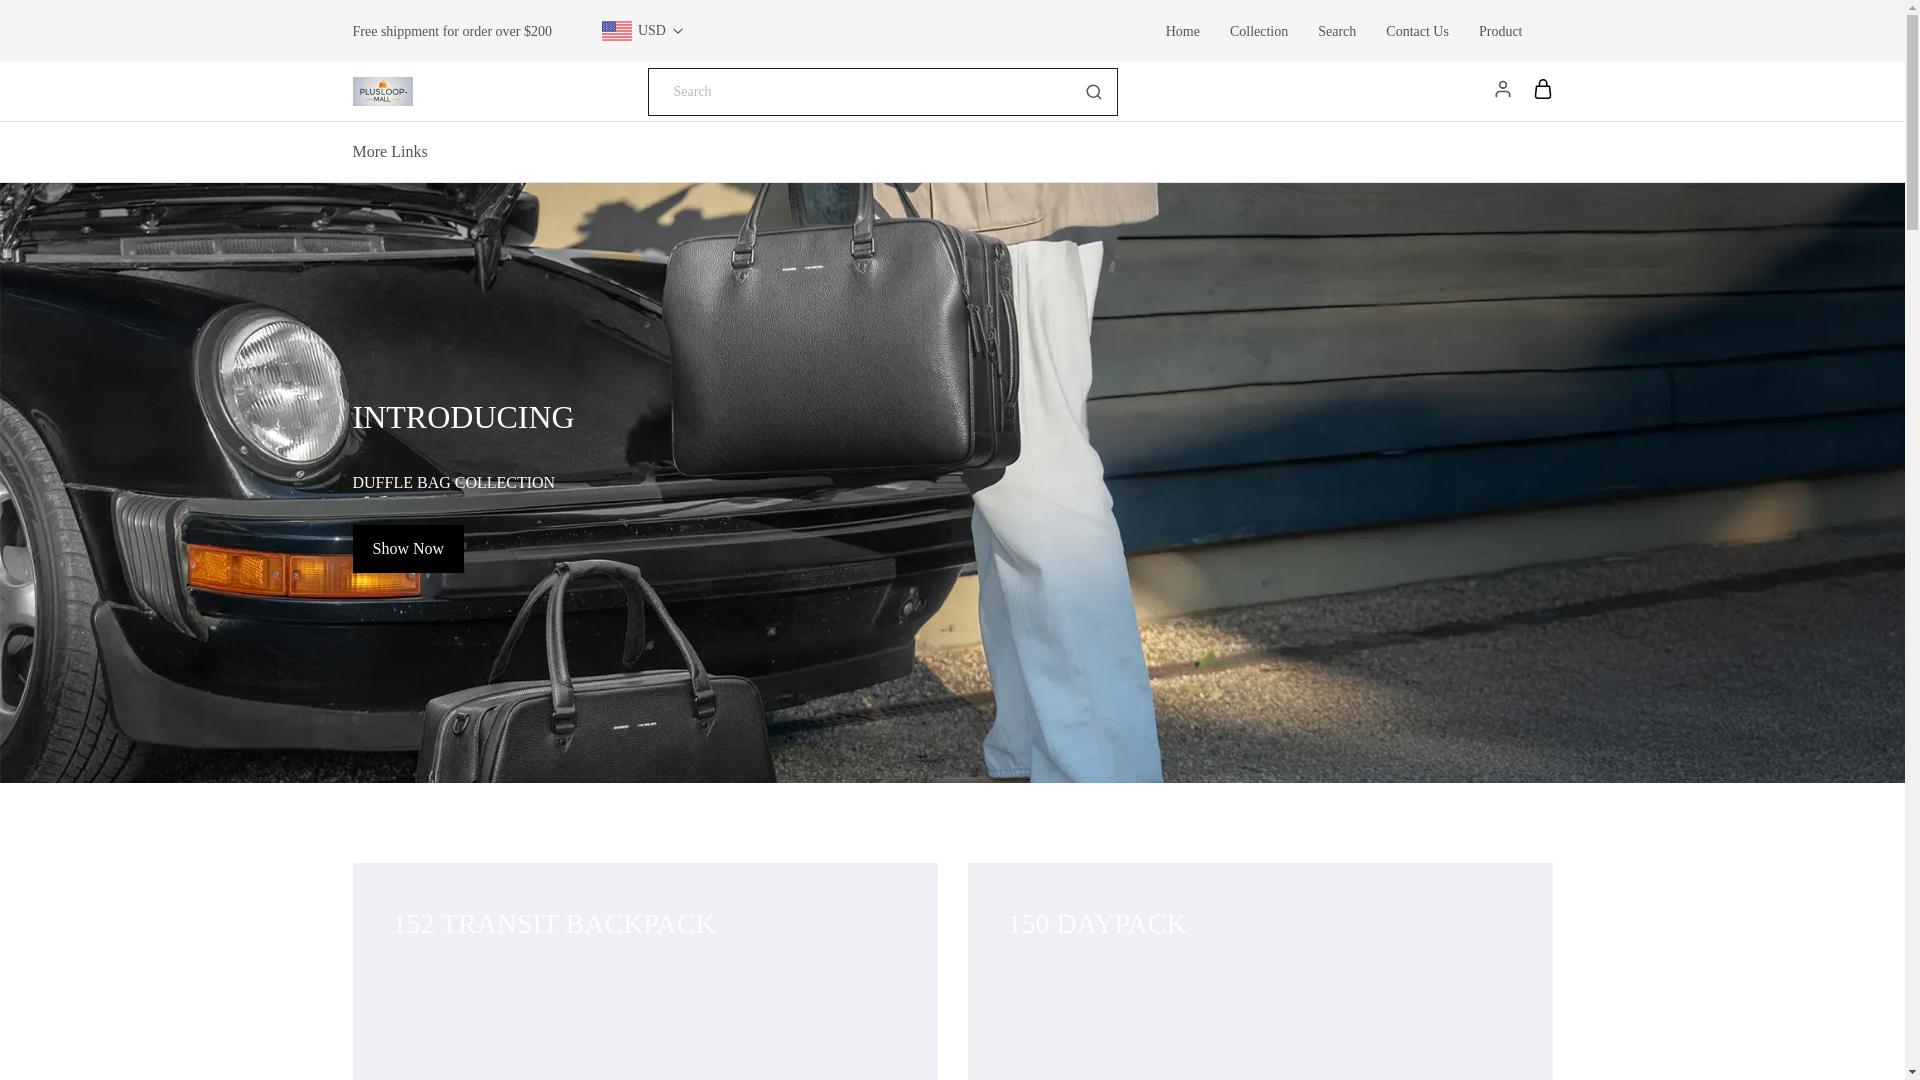This screenshot has width=1920, height=1080.
Task: Click the INTRODUCING hero heading
Action: (463, 417)
